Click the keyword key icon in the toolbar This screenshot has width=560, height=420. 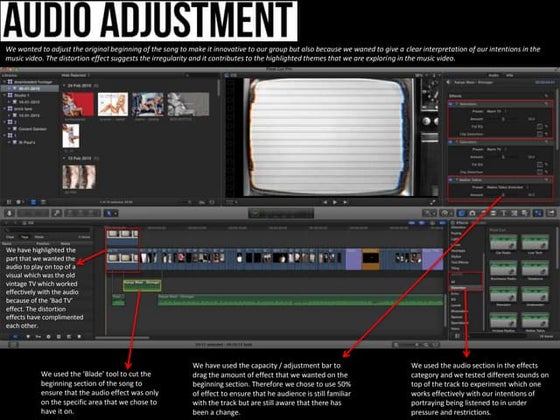tap(56, 213)
